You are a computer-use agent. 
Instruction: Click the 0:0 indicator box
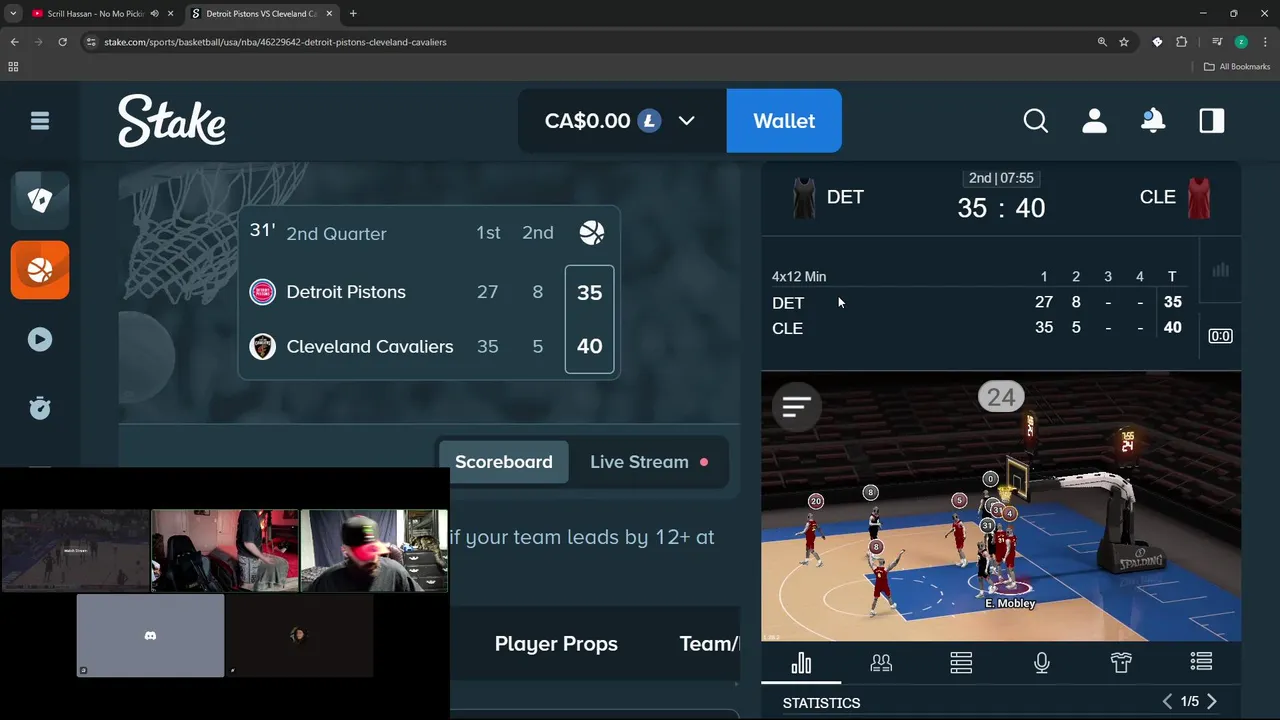(x=1220, y=336)
